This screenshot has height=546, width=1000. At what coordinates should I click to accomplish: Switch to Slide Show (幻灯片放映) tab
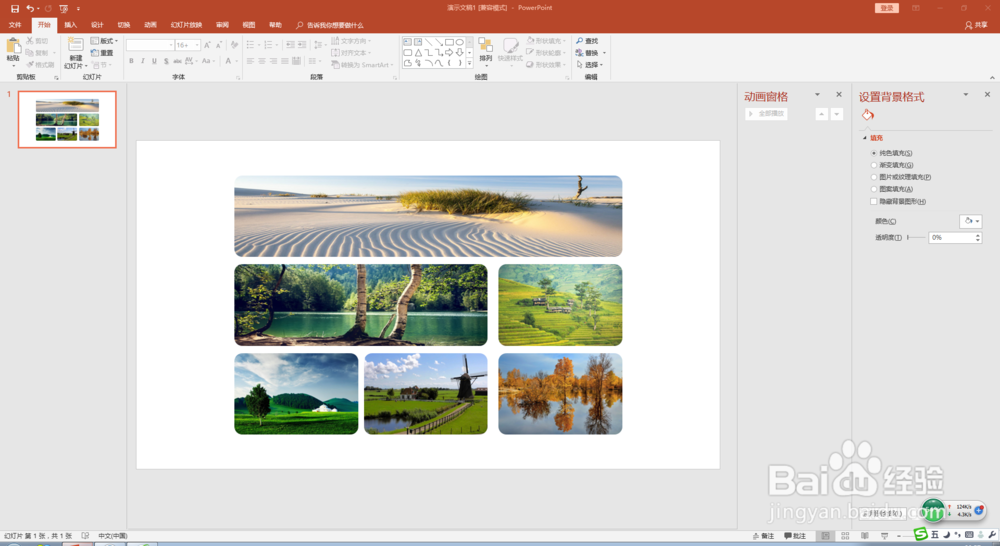[x=186, y=25]
